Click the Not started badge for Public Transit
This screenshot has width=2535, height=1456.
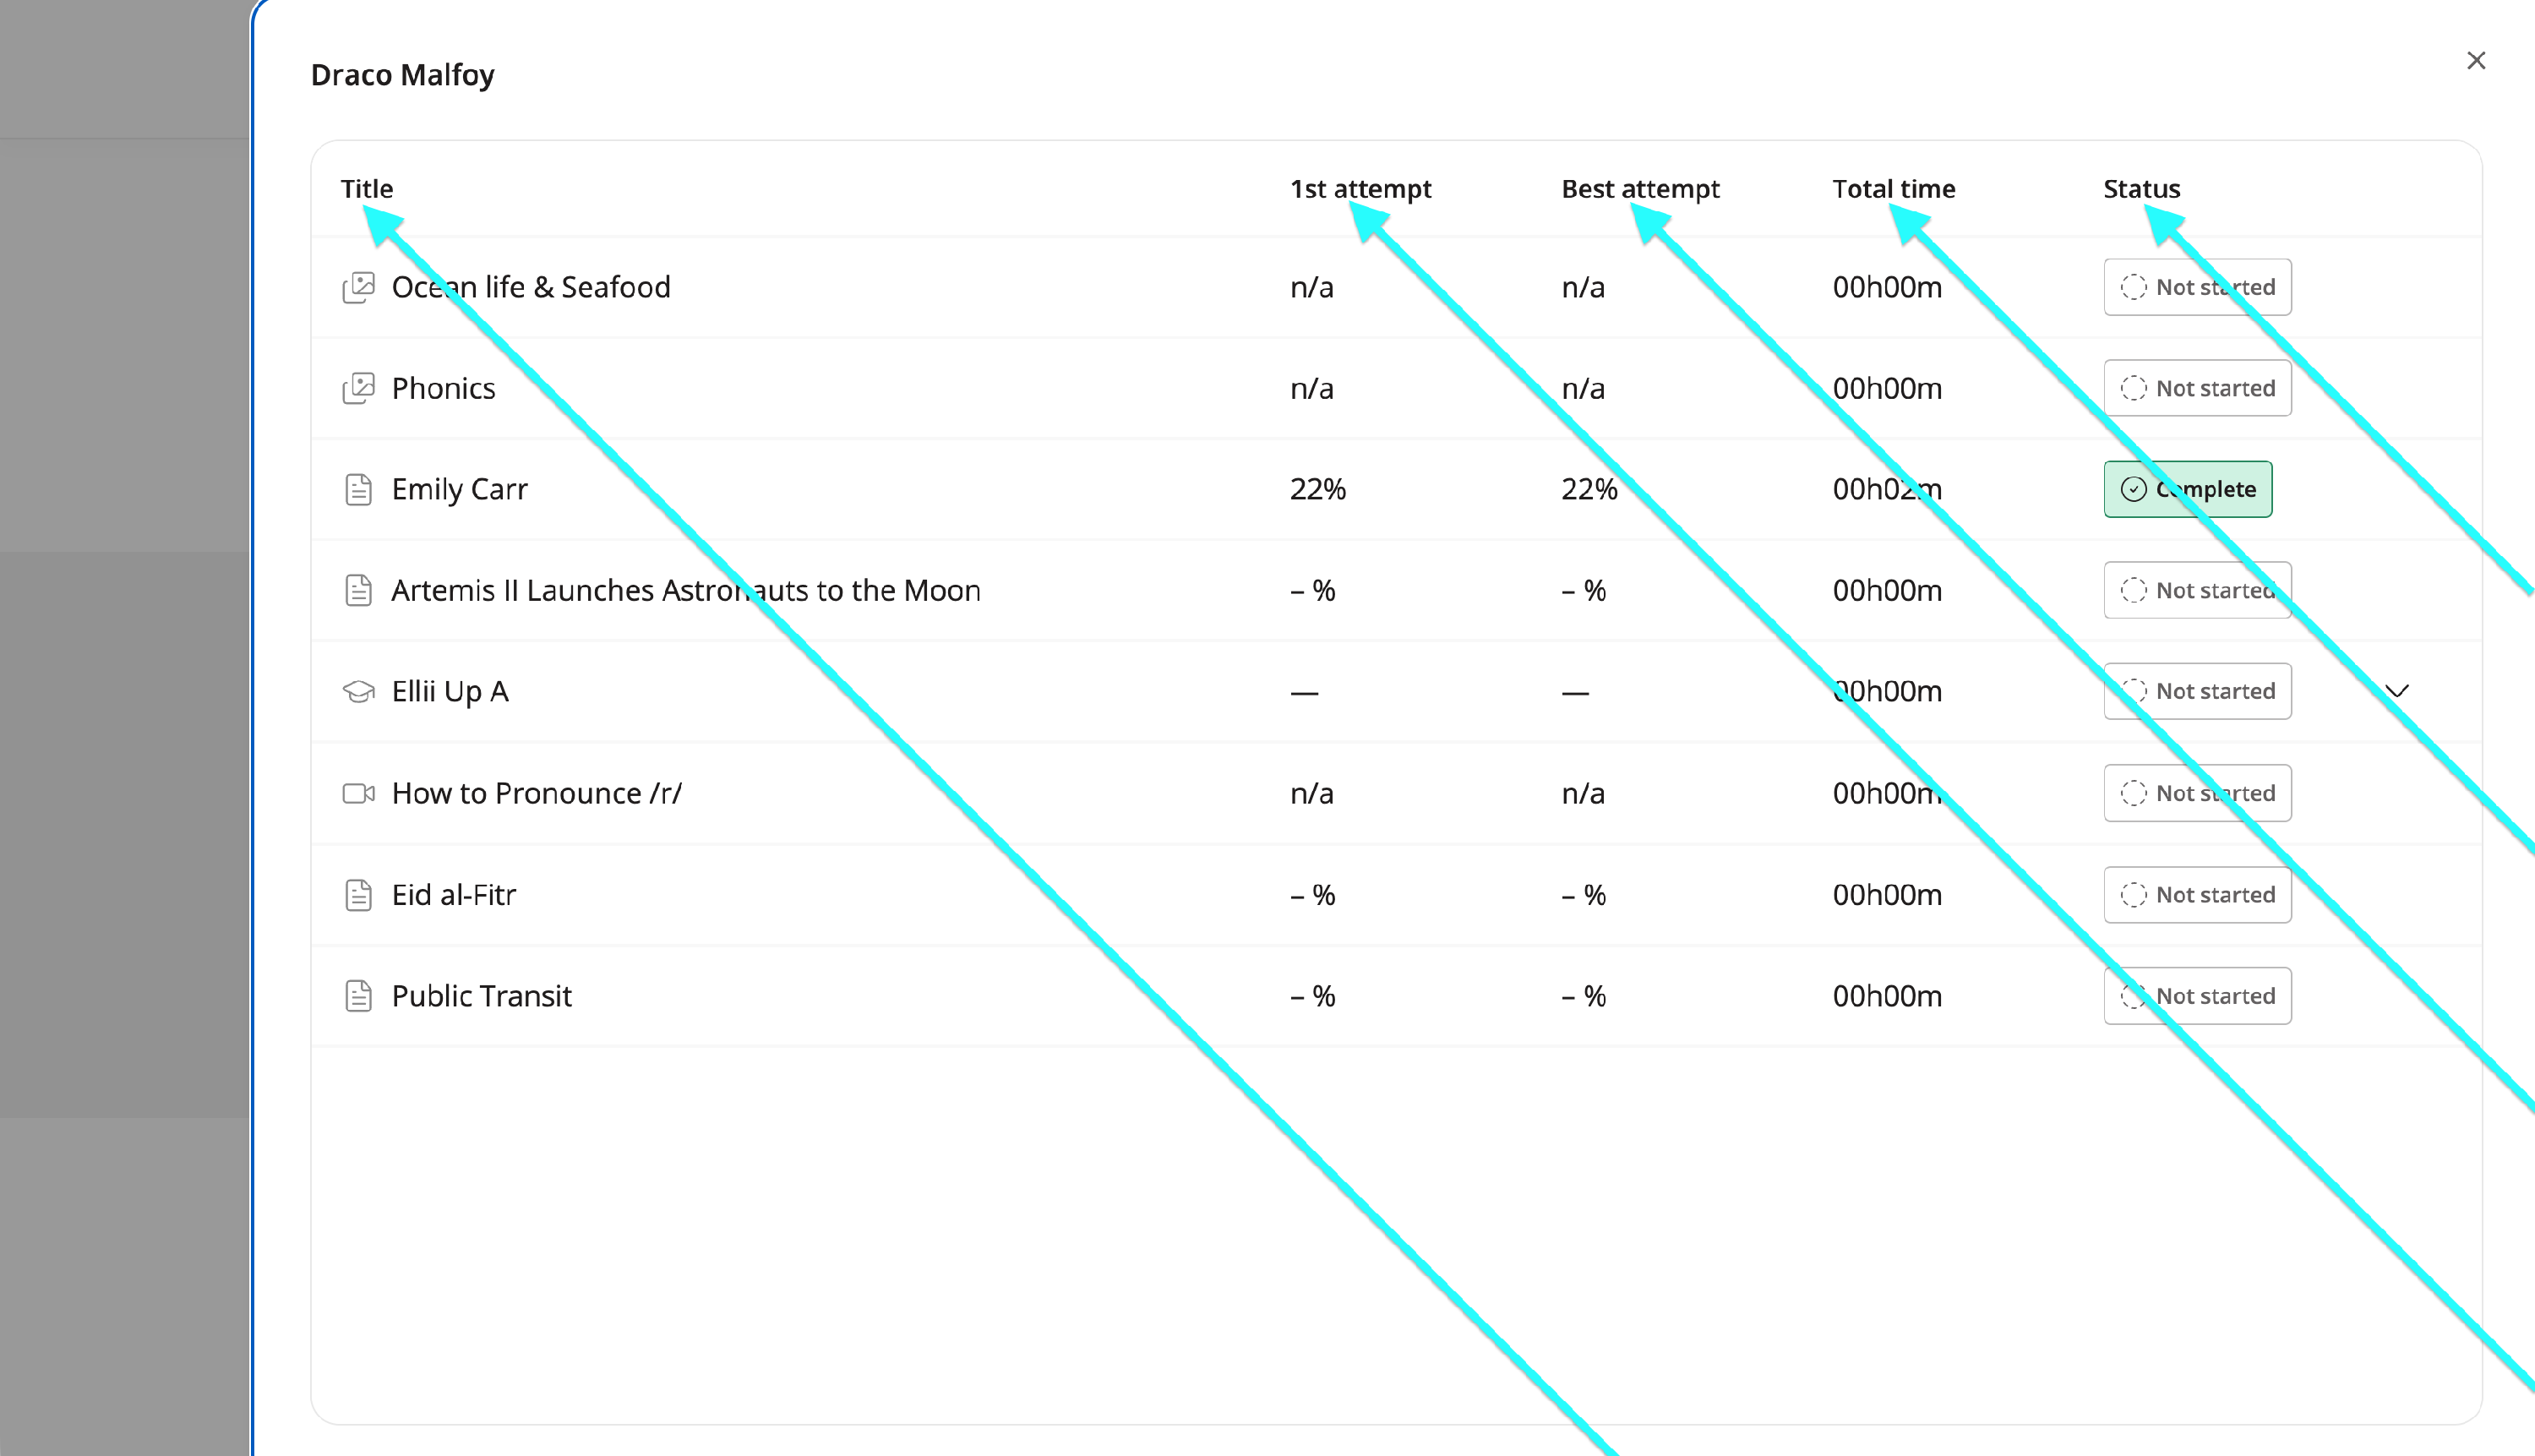(x=2198, y=996)
